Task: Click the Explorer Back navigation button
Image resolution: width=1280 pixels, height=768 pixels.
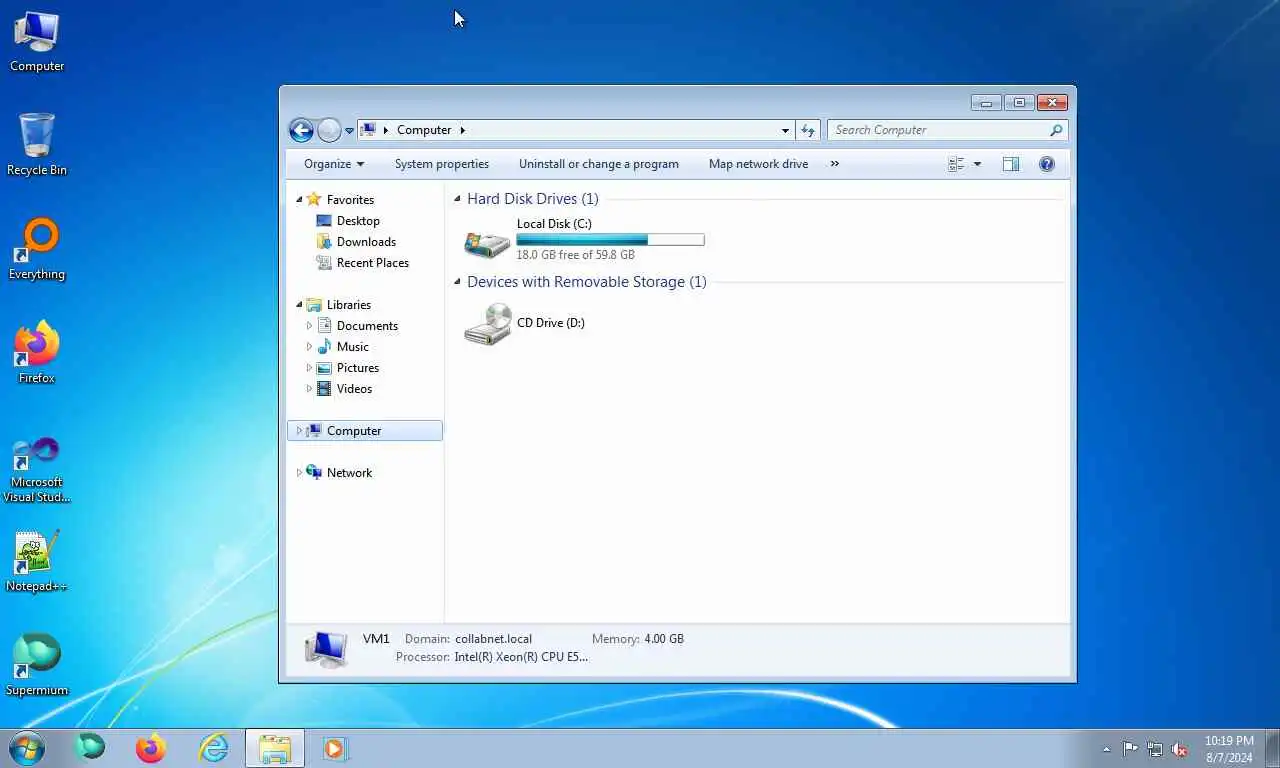Action: [301, 130]
